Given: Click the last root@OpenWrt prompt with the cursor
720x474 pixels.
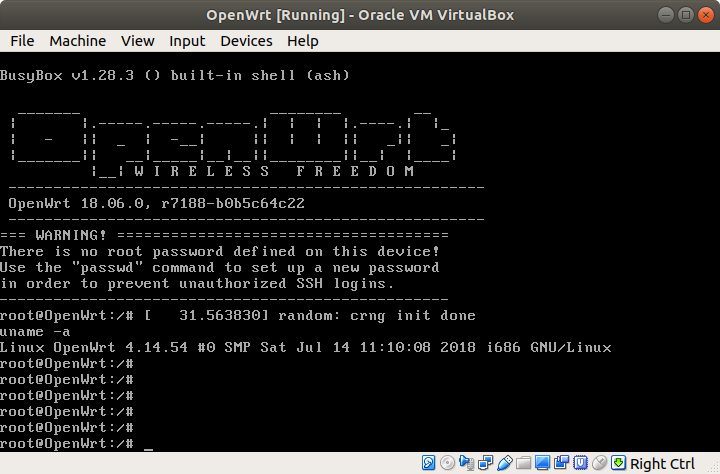Looking at the screenshot, I should coord(76,444).
